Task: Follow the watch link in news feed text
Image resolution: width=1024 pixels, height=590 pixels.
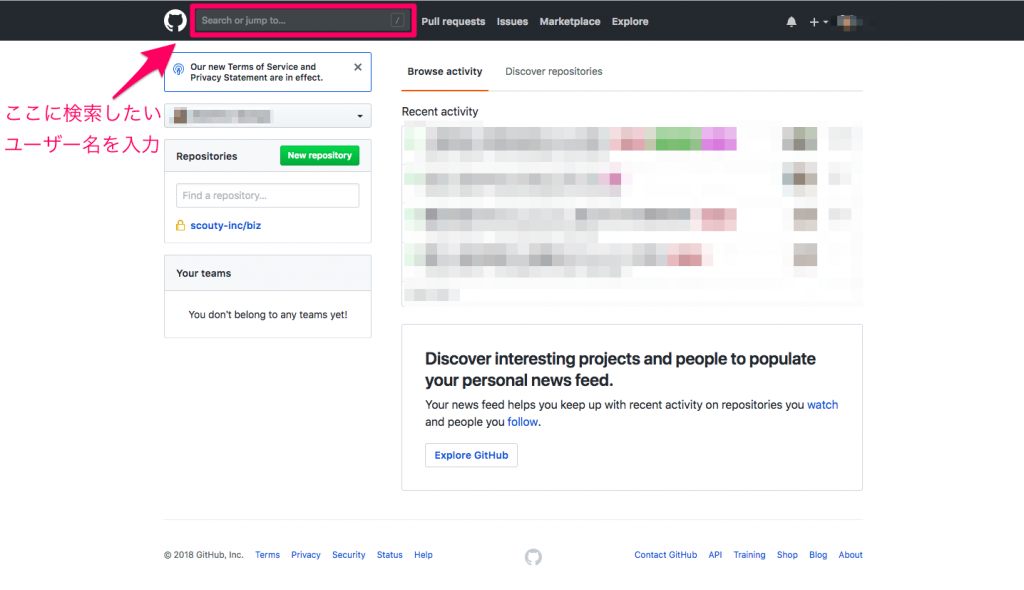Action: pyautogui.click(x=822, y=405)
